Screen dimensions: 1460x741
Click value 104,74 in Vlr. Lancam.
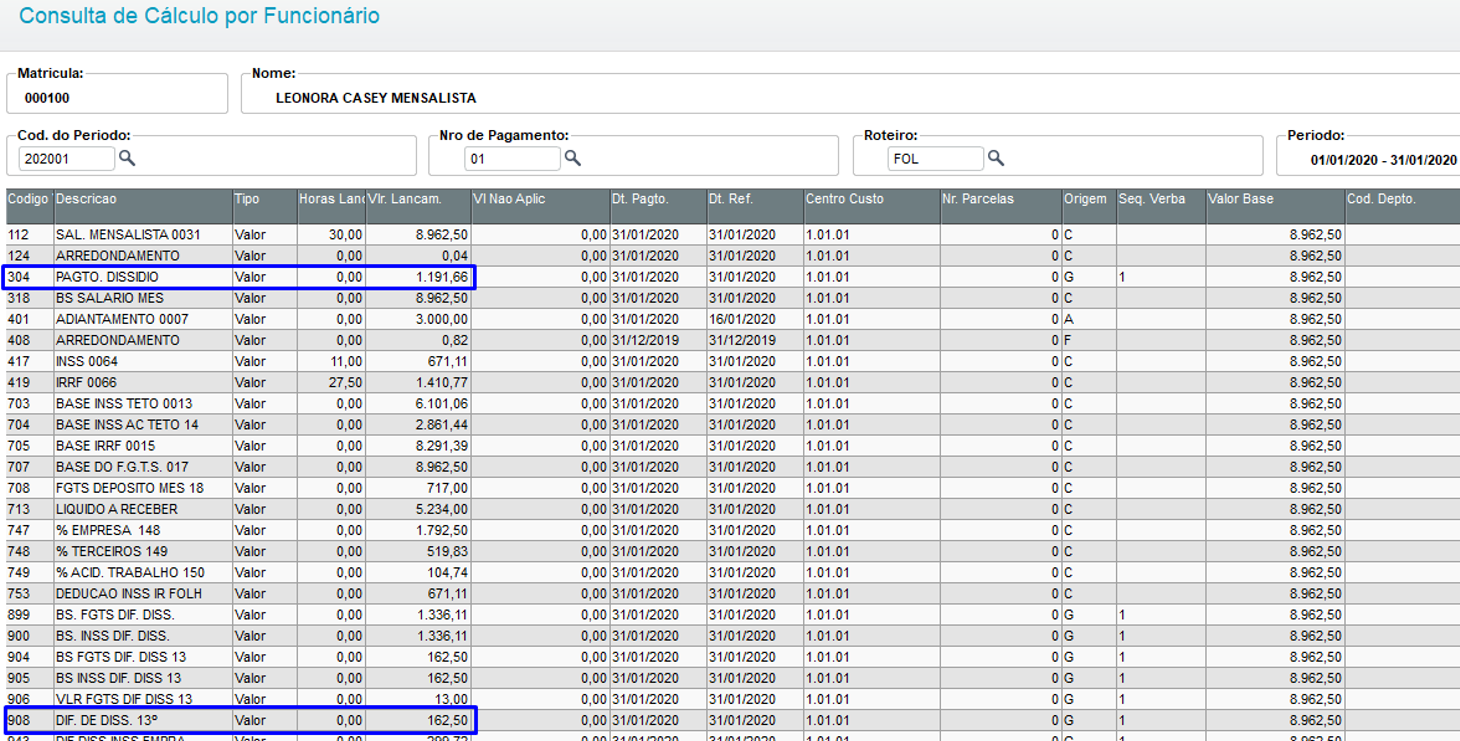click(x=448, y=573)
